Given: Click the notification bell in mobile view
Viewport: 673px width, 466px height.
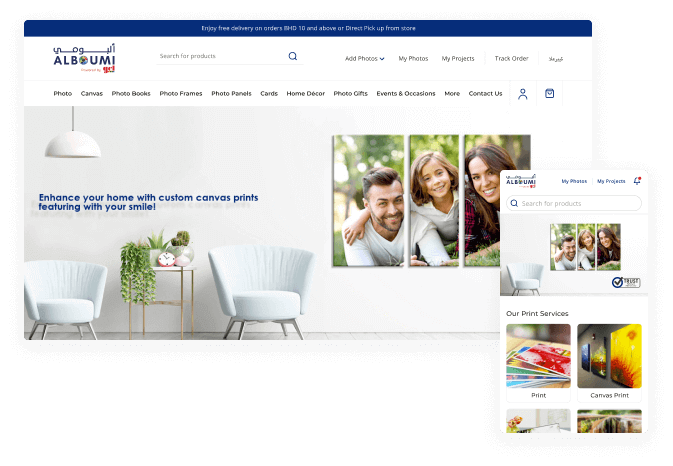Looking at the screenshot, I should (637, 181).
